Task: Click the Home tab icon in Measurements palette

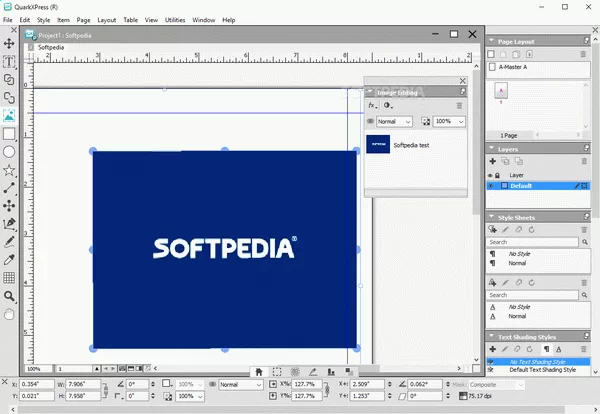Action: coord(259,372)
